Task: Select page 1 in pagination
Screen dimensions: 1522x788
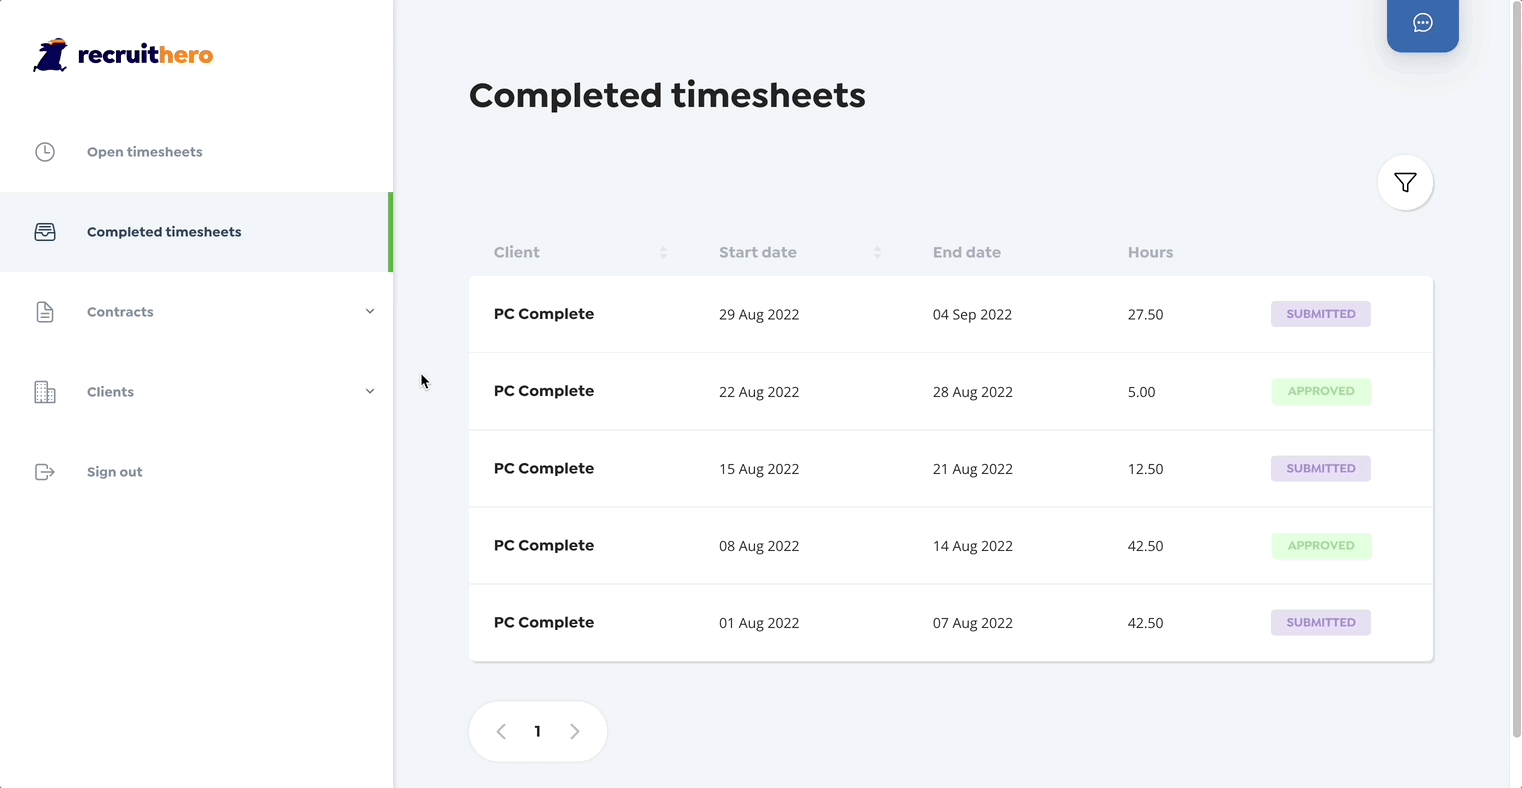Action: [x=538, y=732]
